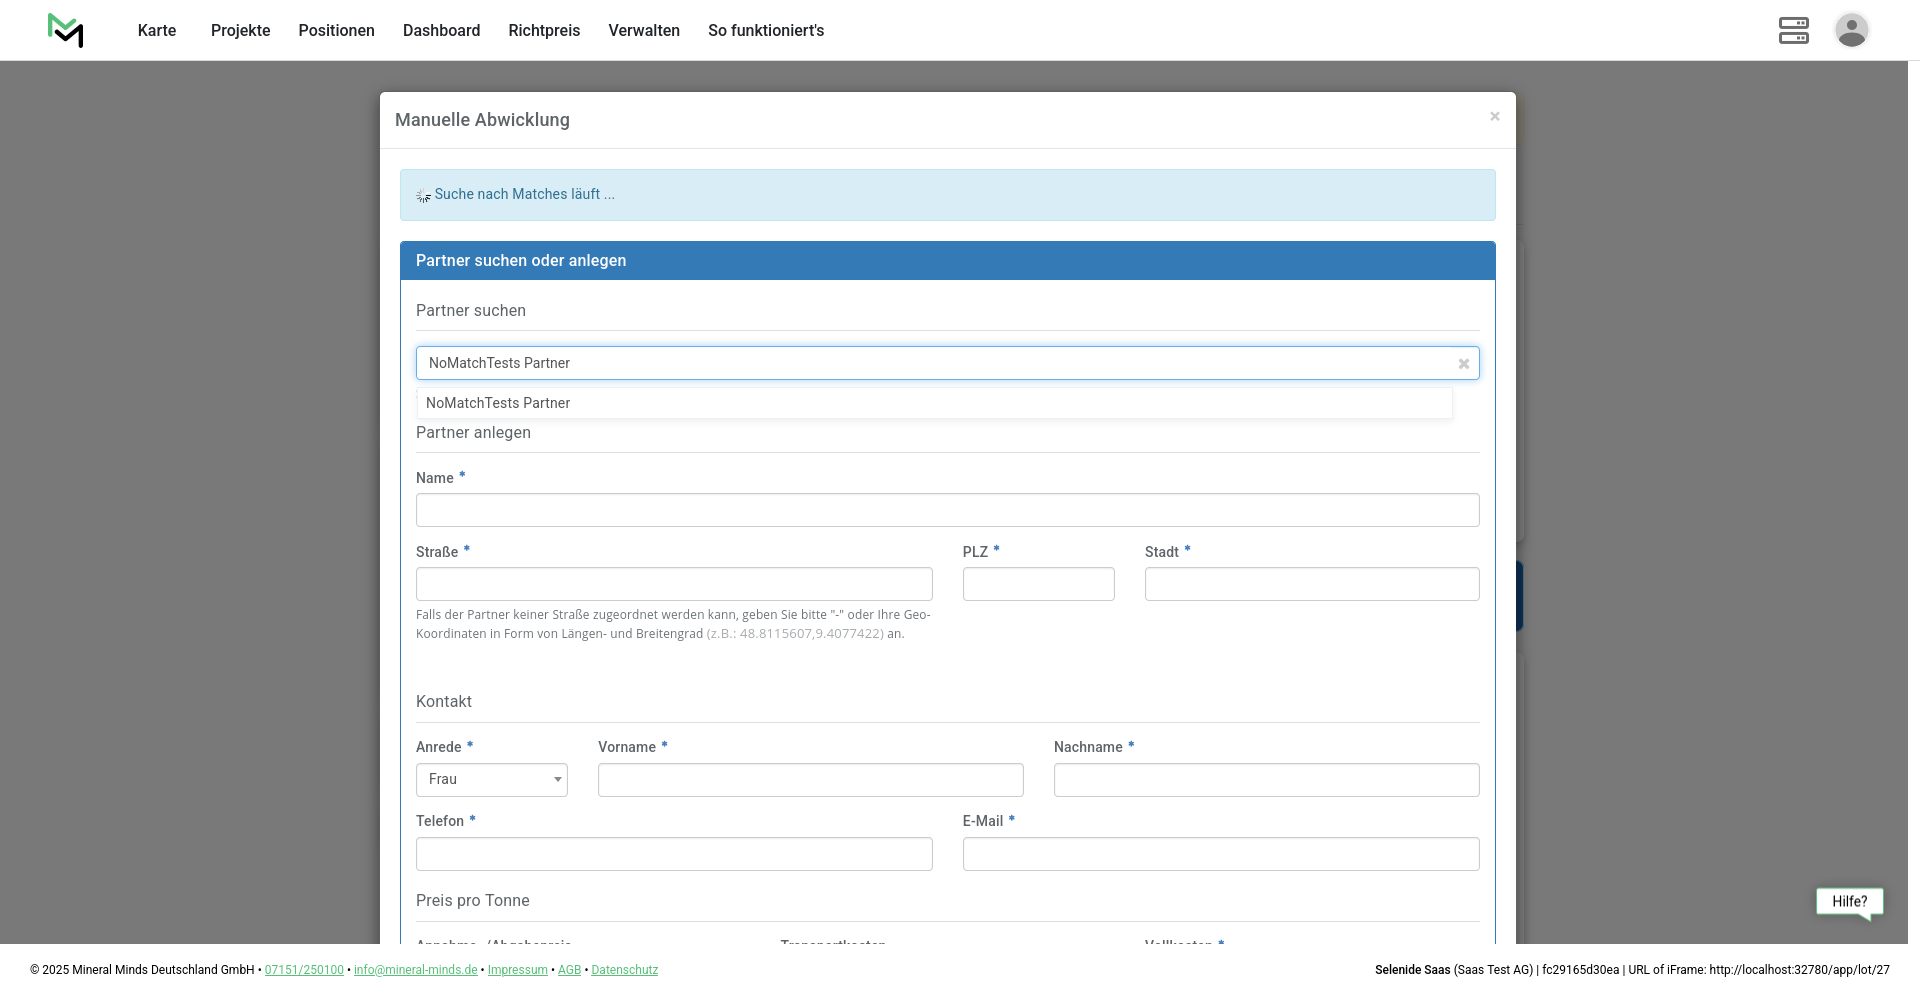This screenshot has width=1920, height=994.
Task: Open the Datenschutz footer link
Action: (624, 970)
